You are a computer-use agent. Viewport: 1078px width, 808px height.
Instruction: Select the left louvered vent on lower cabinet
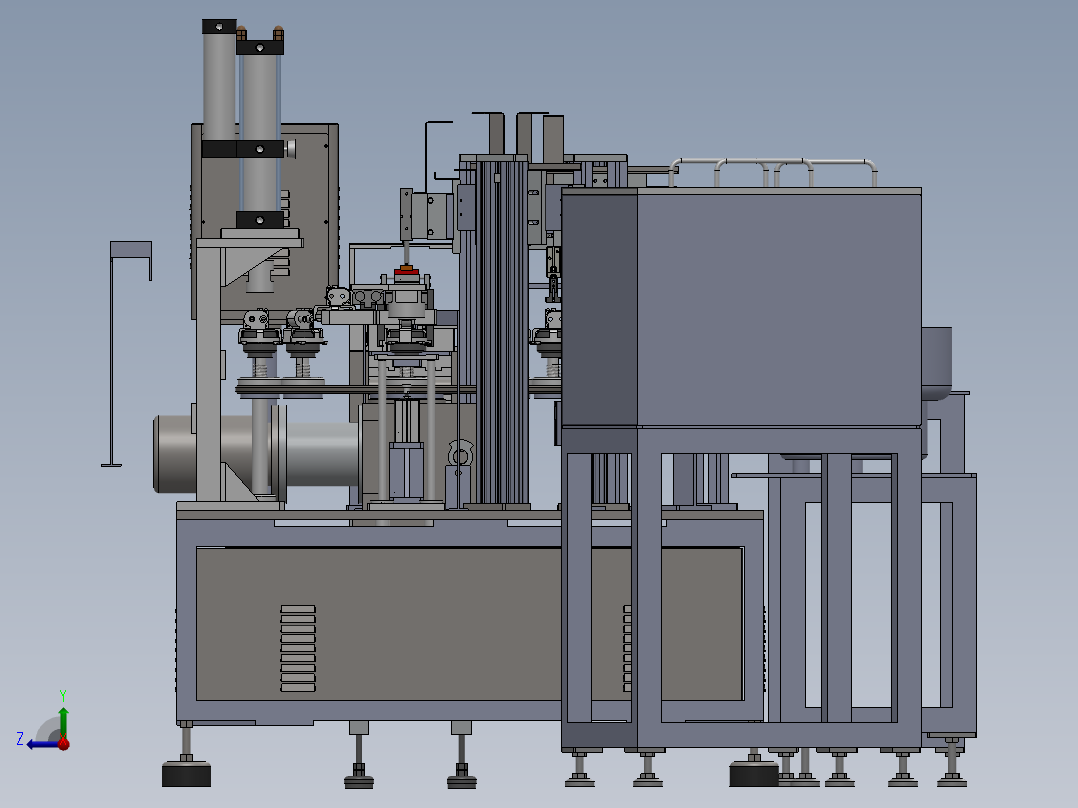[298, 648]
